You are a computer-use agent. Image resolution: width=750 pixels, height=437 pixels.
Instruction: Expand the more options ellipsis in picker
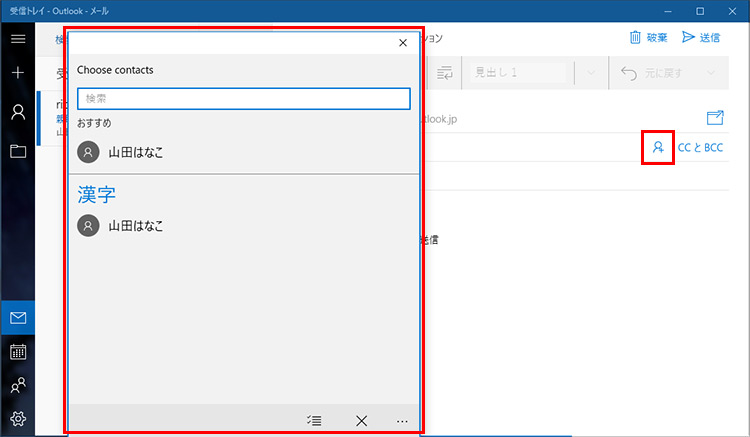[402, 421]
